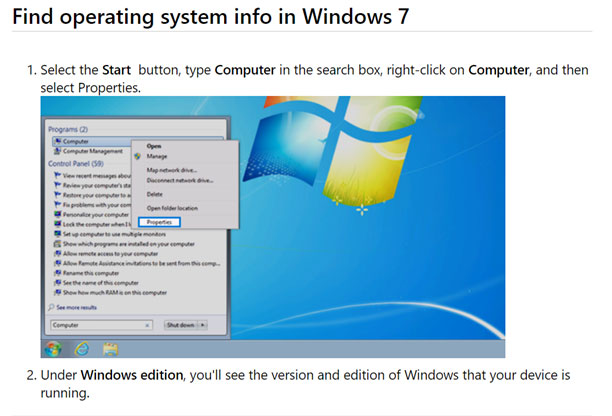The height and width of the screenshot is (416, 612).
Task: Open 'Allow Remote Assistance invitations' result
Action: coord(137,263)
